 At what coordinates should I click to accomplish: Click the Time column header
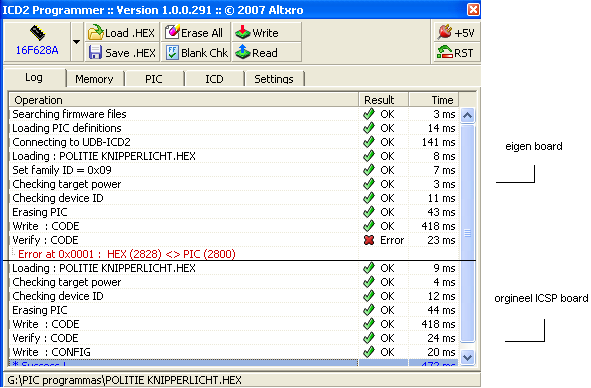[x=433, y=100]
